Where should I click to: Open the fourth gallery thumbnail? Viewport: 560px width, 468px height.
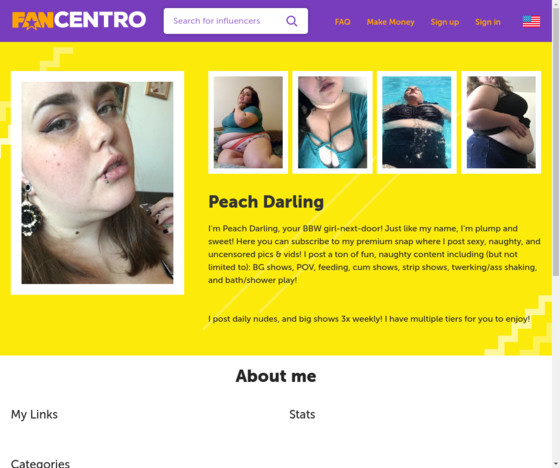(501, 122)
